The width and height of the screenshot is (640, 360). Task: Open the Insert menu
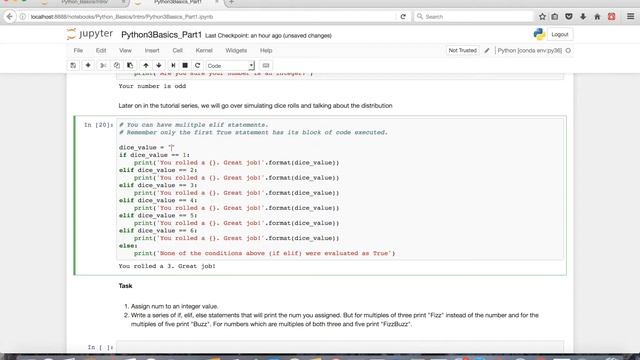pos(152,50)
